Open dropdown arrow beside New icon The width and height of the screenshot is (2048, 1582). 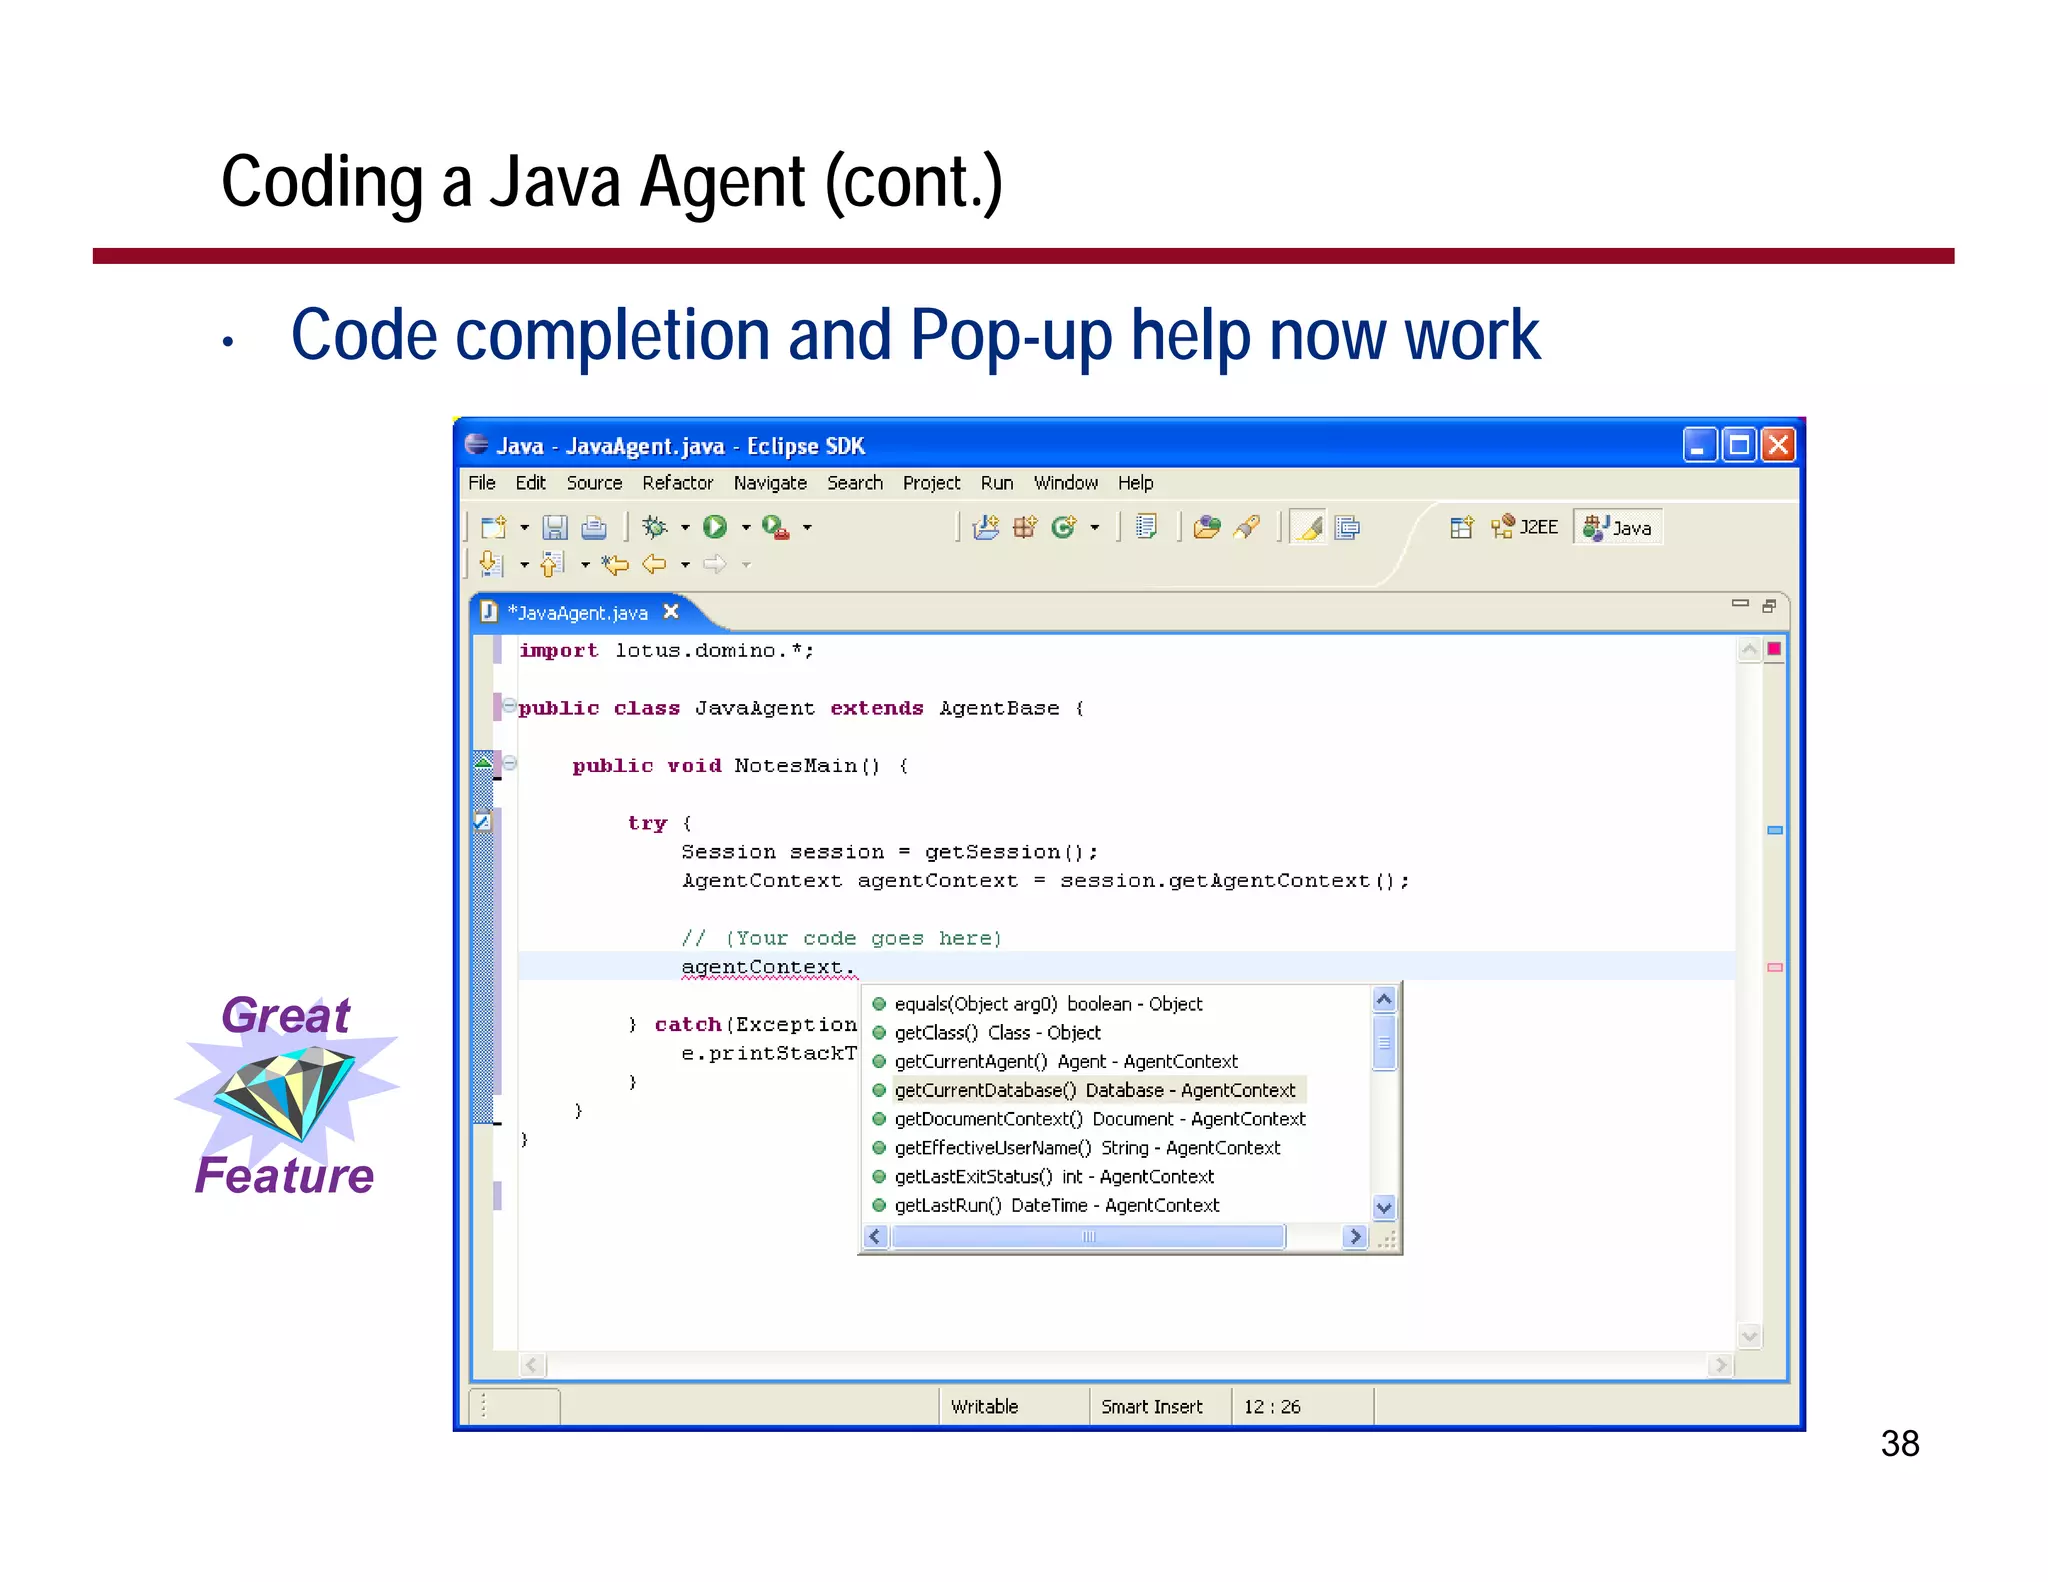524,528
